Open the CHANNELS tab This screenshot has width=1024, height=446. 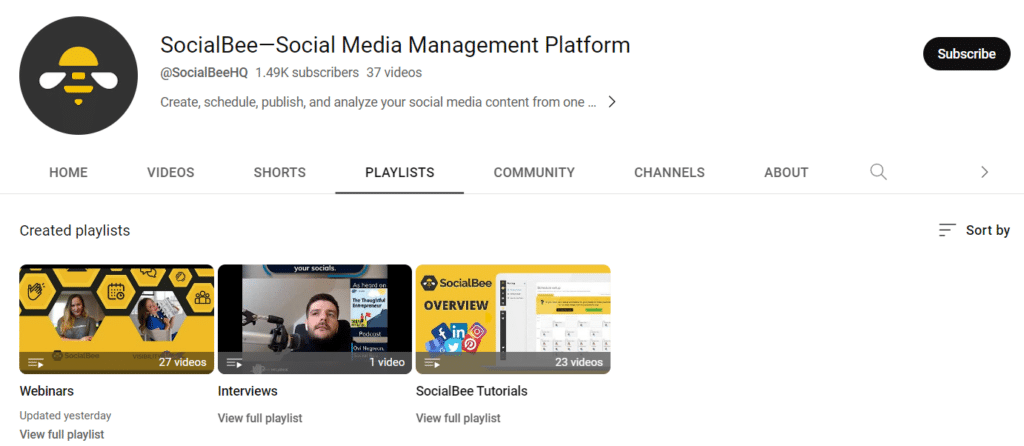tap(669, 172)
